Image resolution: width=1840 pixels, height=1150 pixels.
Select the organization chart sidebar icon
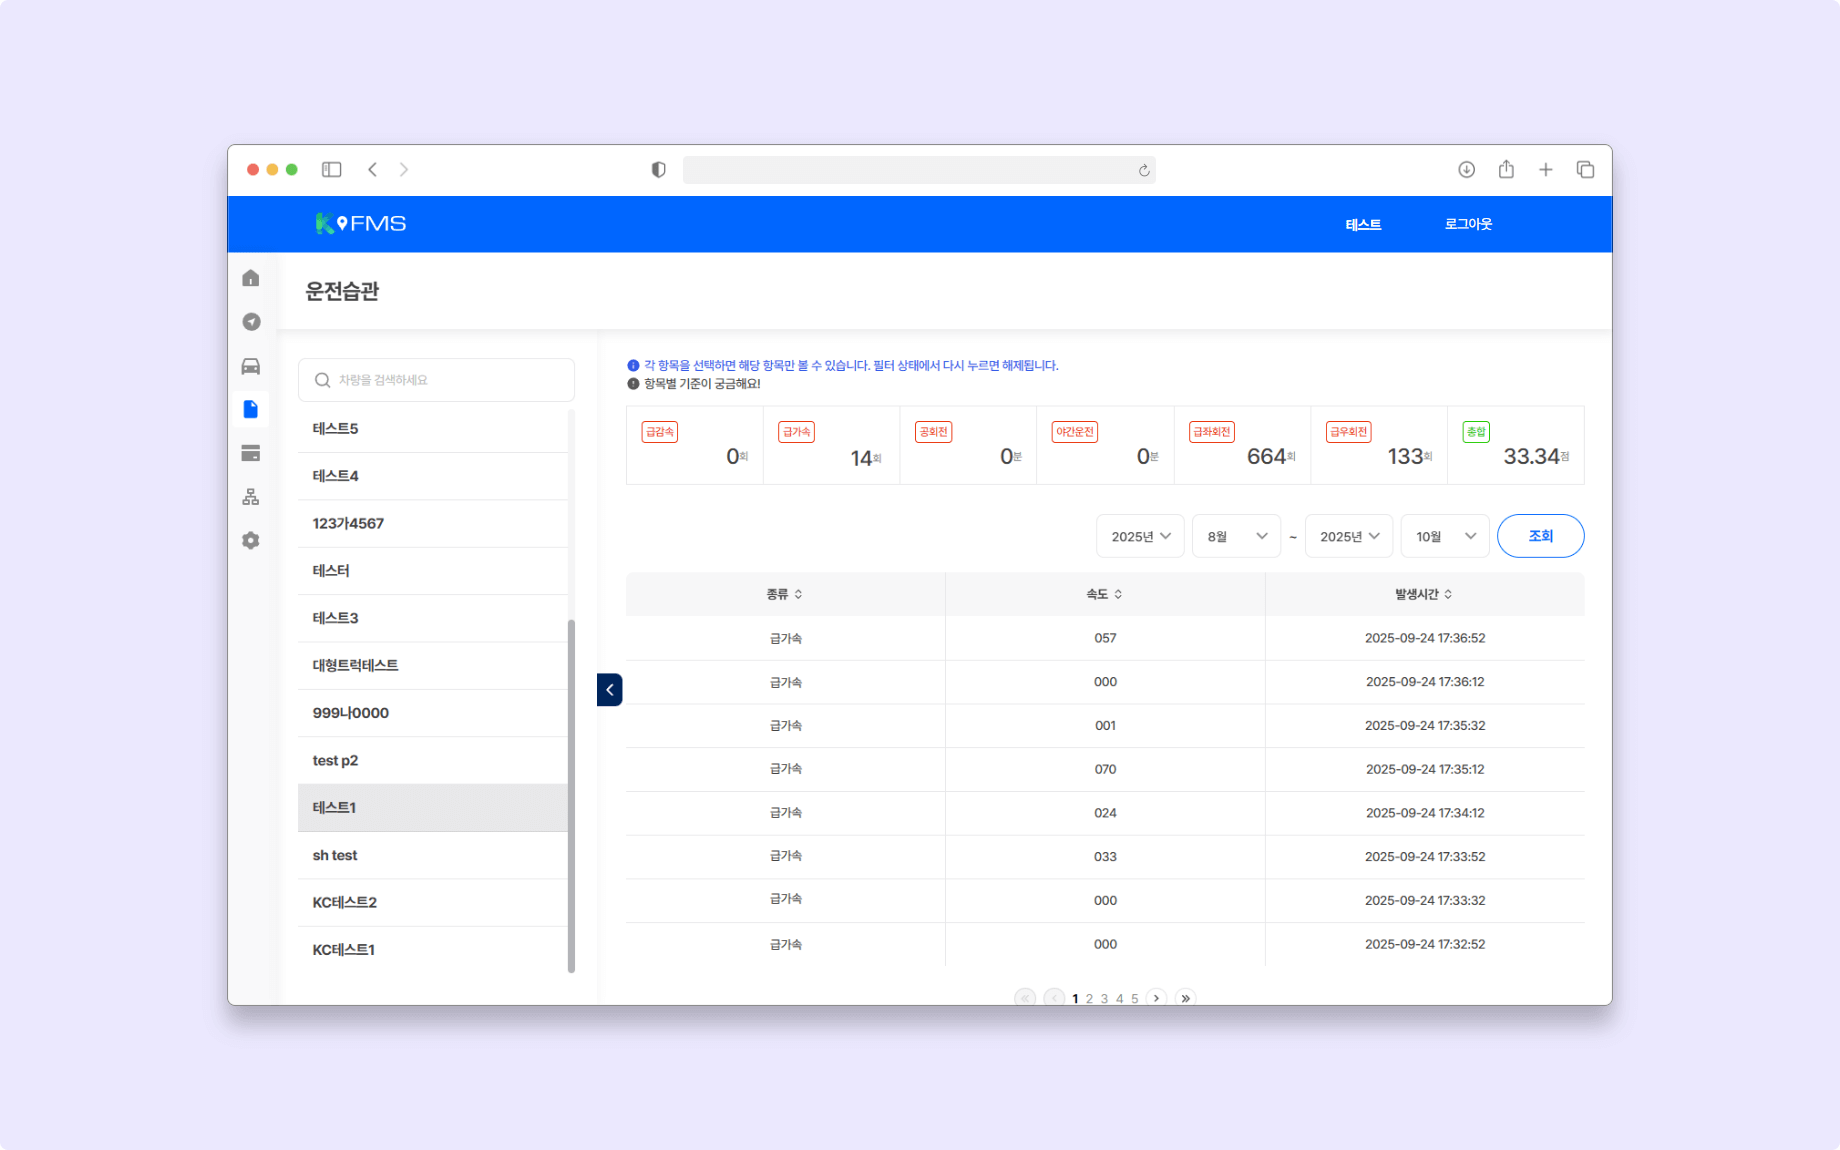pyautogui.click(x=251, y=496)
